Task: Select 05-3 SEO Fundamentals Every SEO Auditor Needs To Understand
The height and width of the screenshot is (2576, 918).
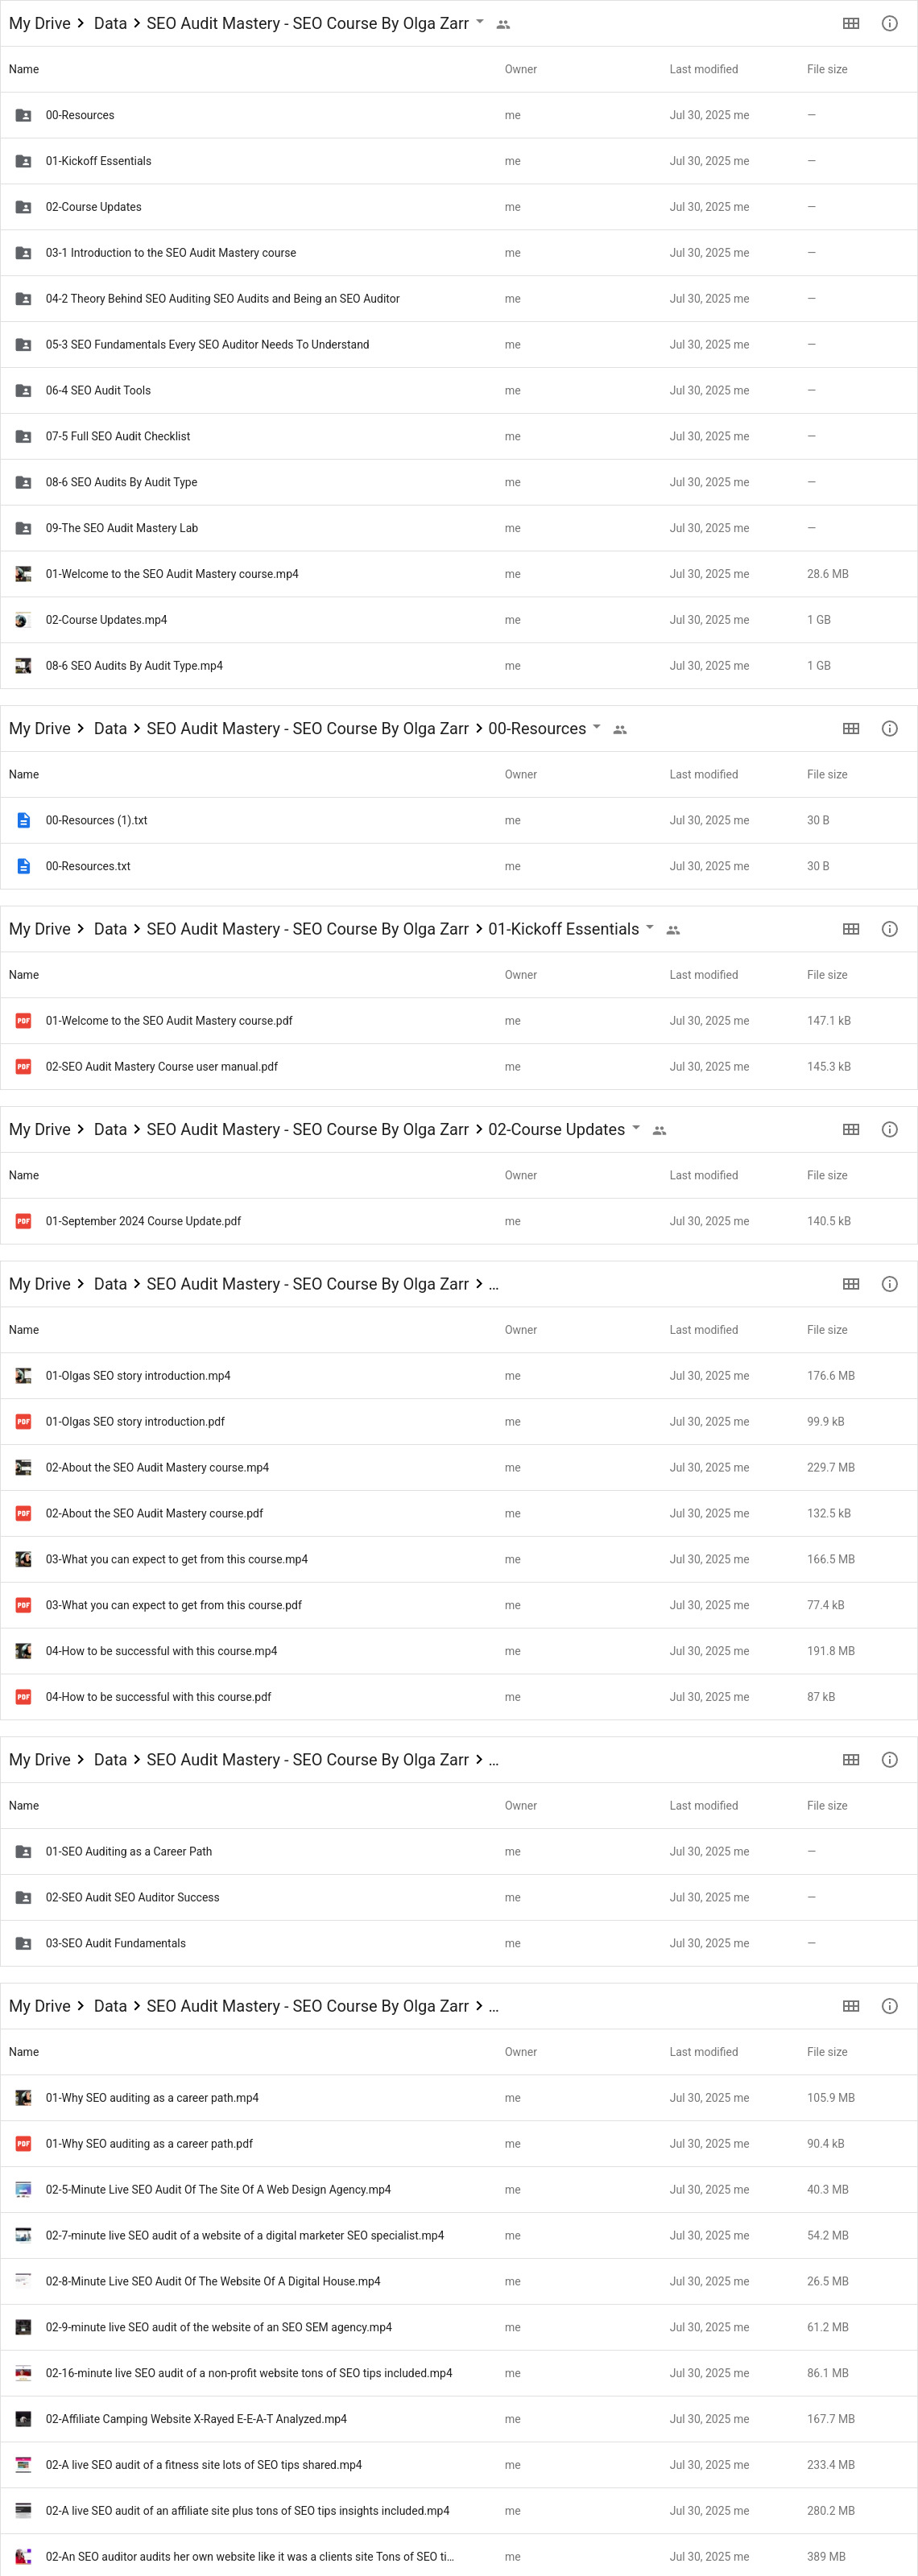Action: (x=459, y=344)
